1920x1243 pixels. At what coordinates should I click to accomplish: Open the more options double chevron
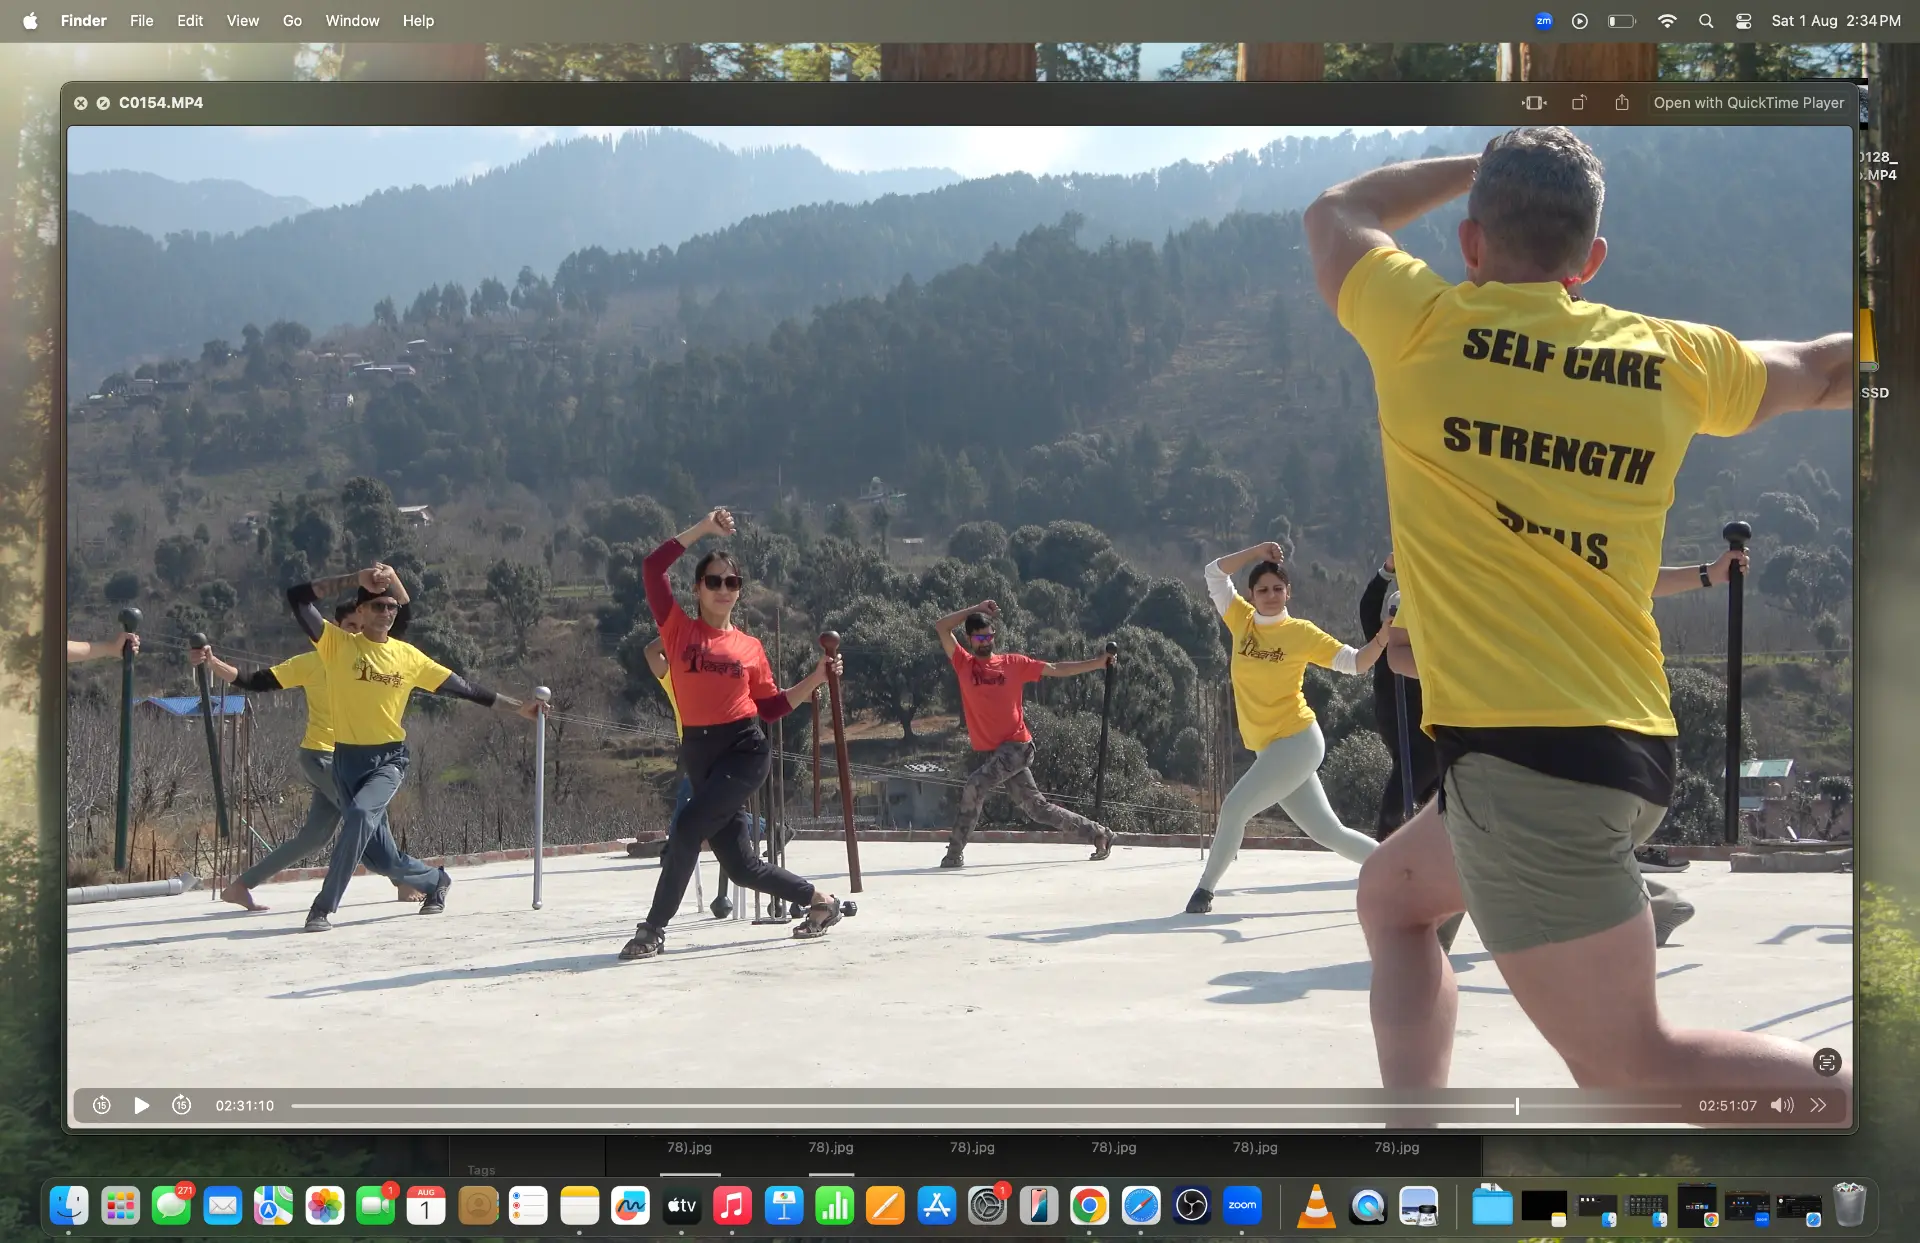point(1818,1105)
